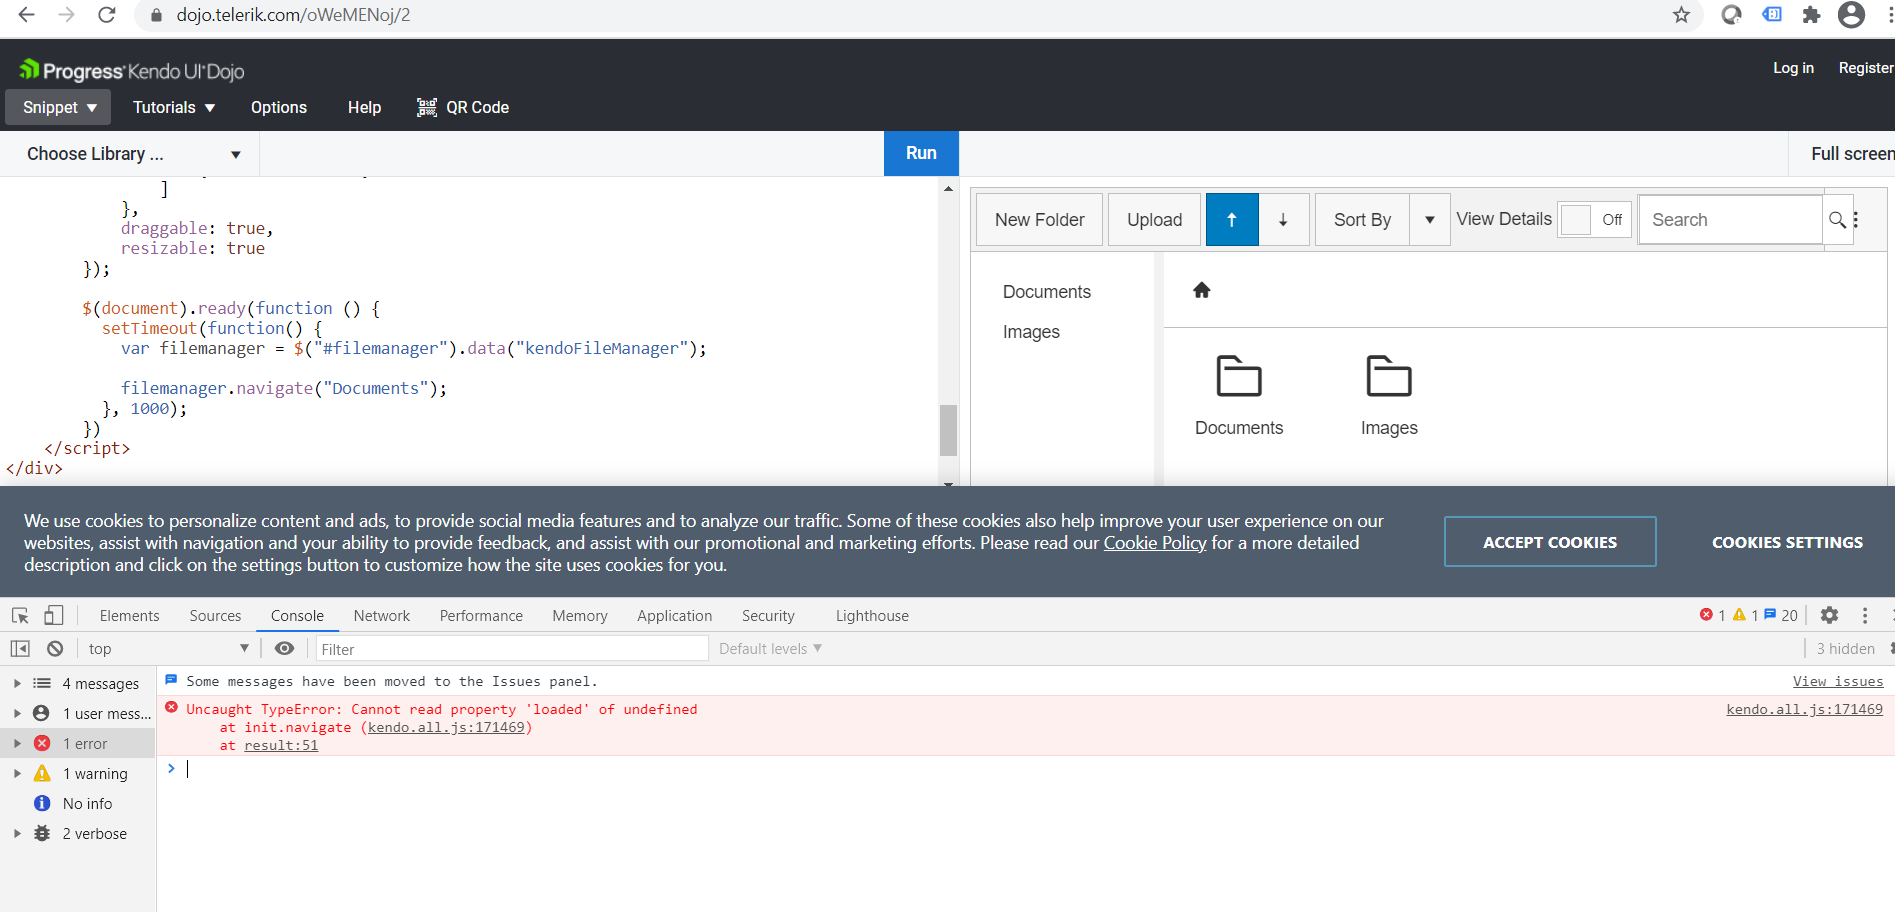Click the code editor scrollbar thumb

pyautogui.click(x=948, y=430)
